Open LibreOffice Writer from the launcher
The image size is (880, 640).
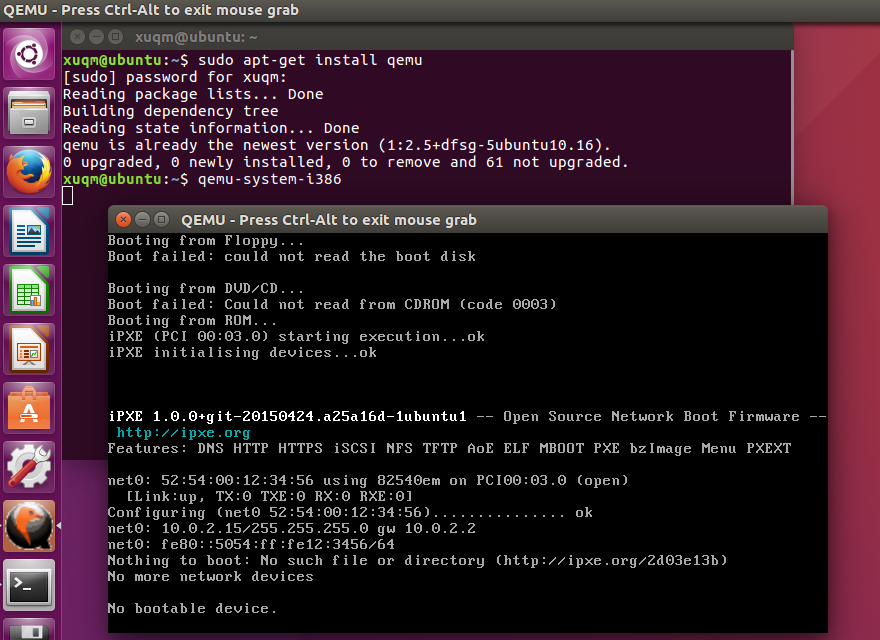pyautogui.click(x=29, y=231)
